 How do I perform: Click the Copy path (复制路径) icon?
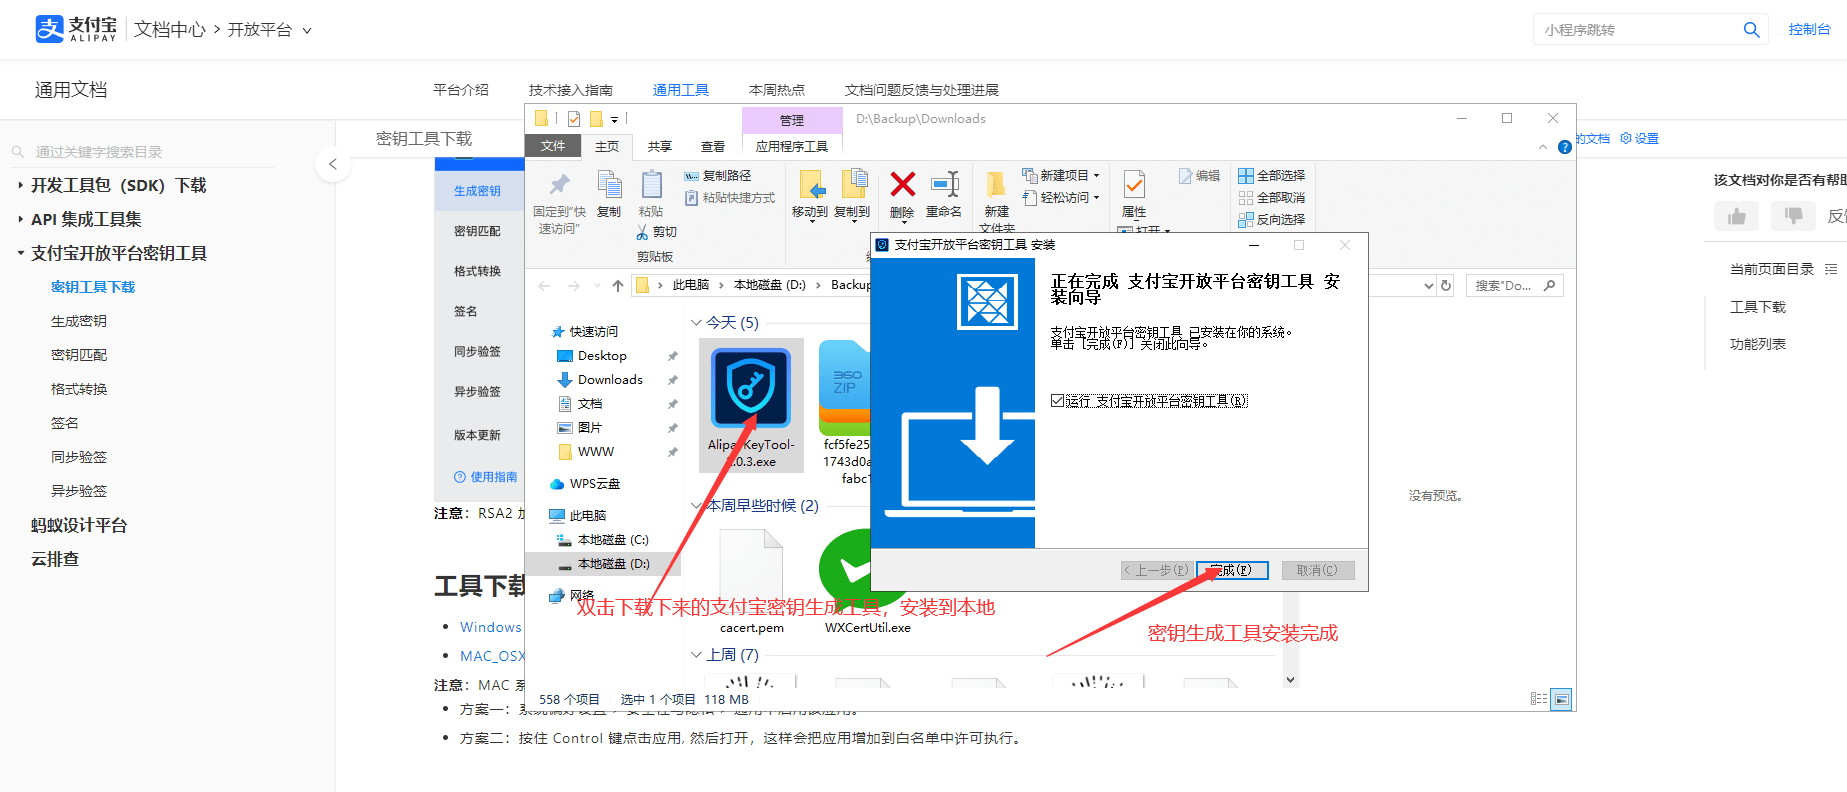(x=691, y=176)
